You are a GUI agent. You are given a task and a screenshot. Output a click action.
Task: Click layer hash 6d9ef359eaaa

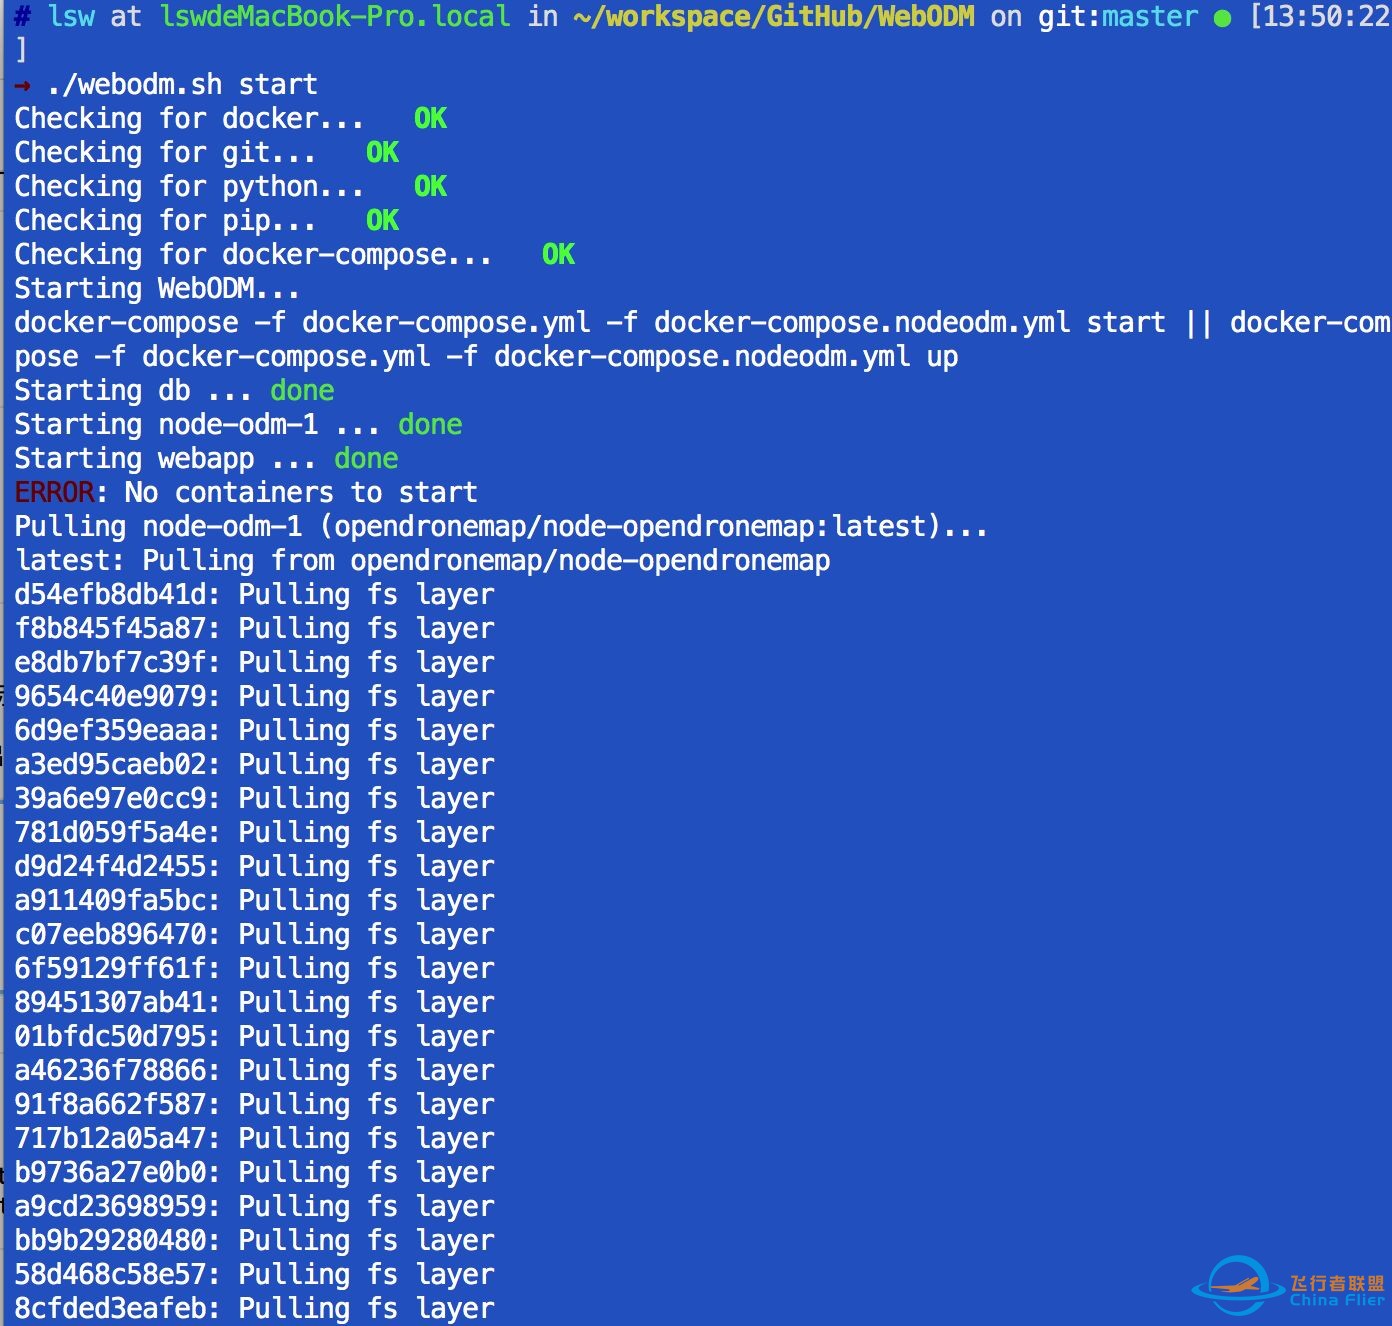click(x=110, y=730)
